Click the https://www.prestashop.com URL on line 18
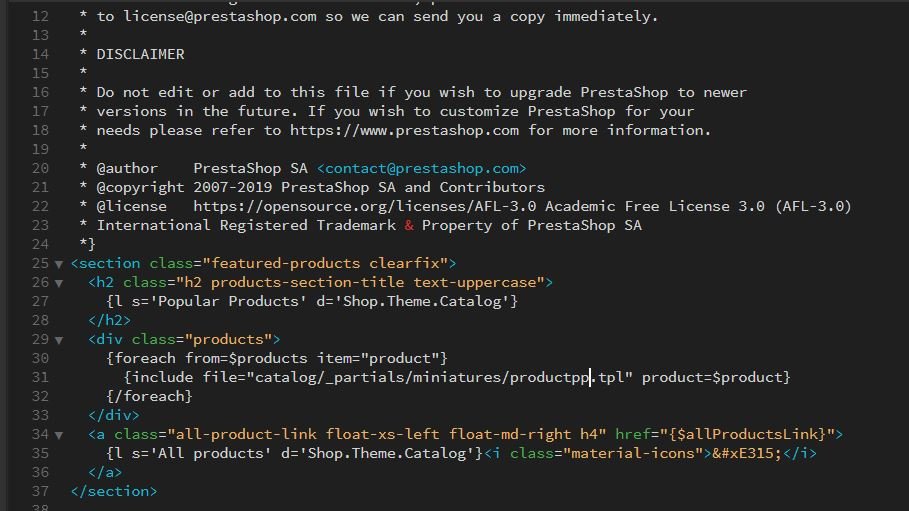Viewport: 909px width, 511px height. (404, 131)
